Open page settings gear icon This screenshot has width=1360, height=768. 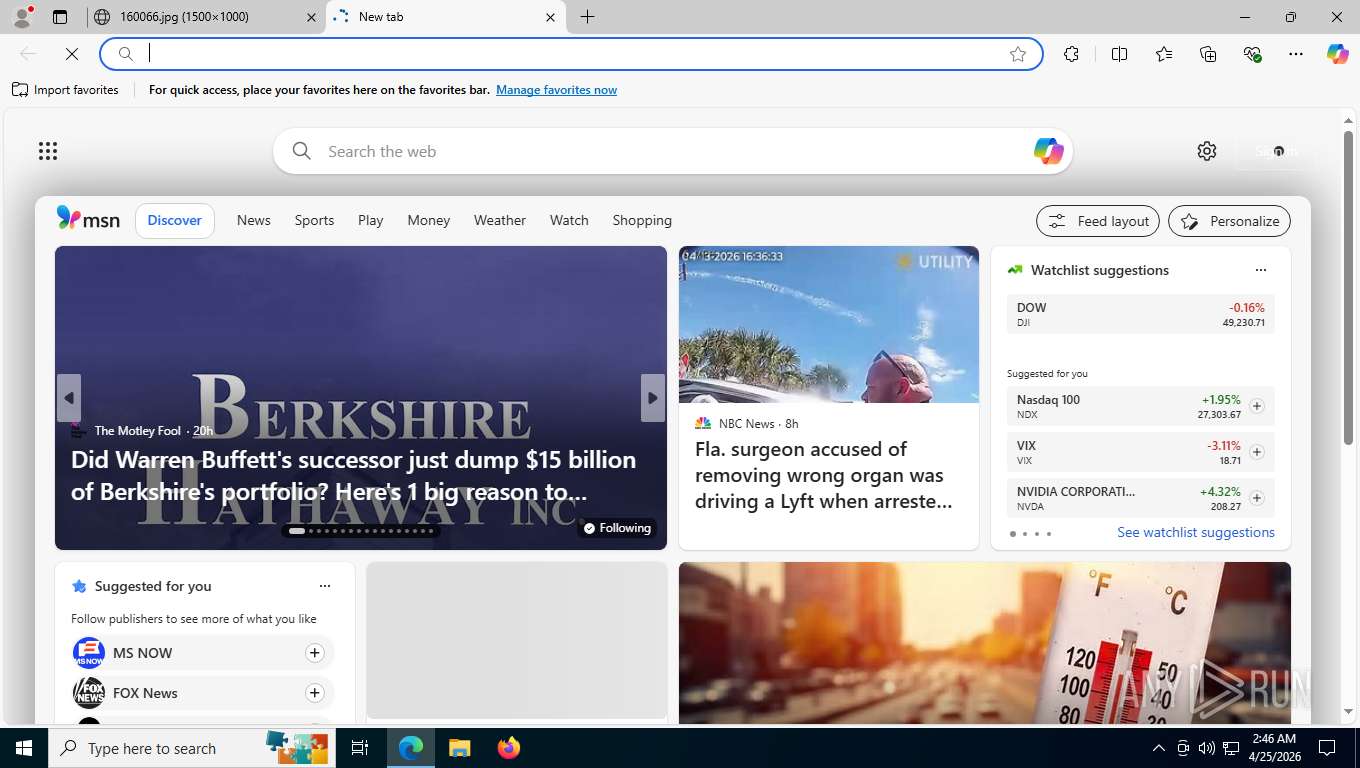coord(1207,151)
